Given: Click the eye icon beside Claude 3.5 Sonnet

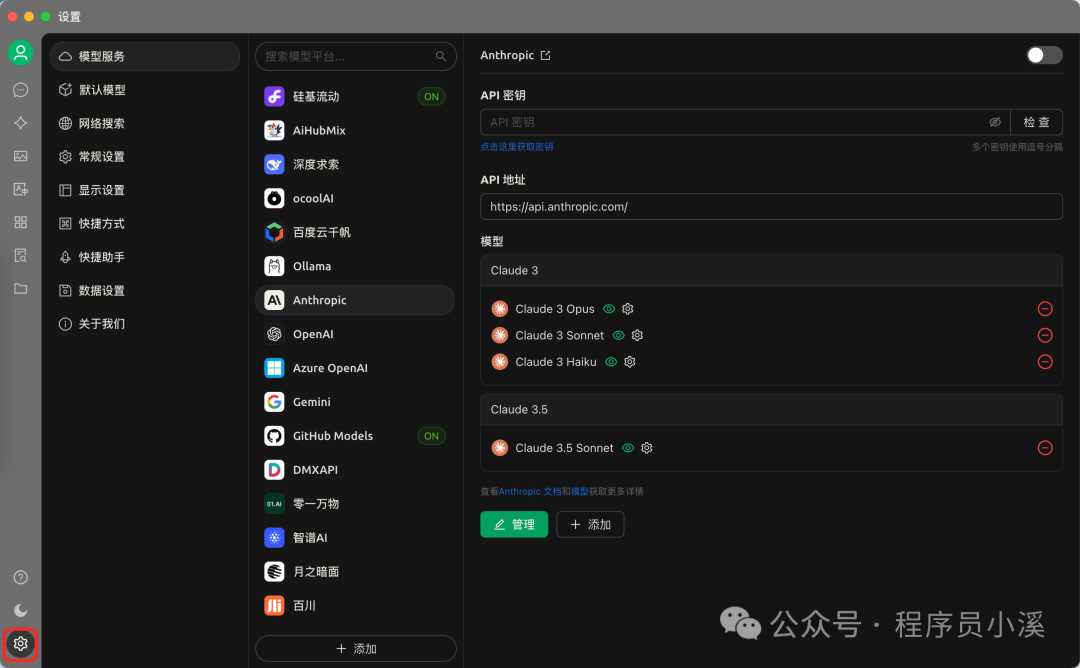Looking at the screenshot, I should [628, 448].
